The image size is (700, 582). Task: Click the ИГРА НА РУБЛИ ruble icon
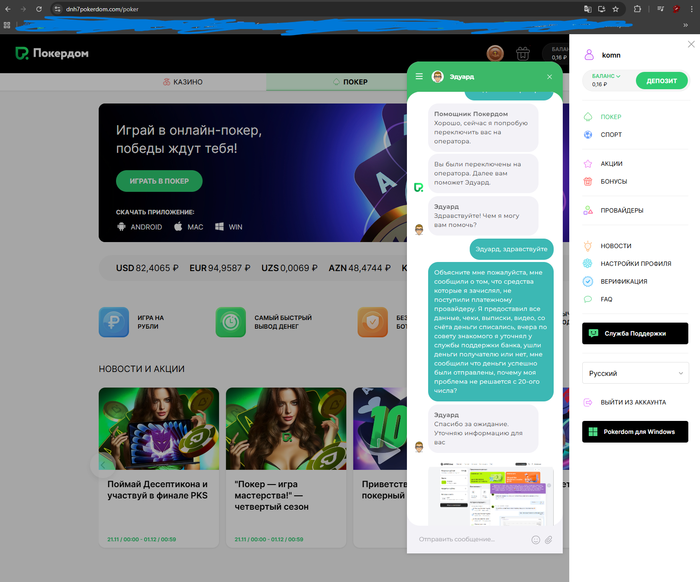tap(114, 322)
